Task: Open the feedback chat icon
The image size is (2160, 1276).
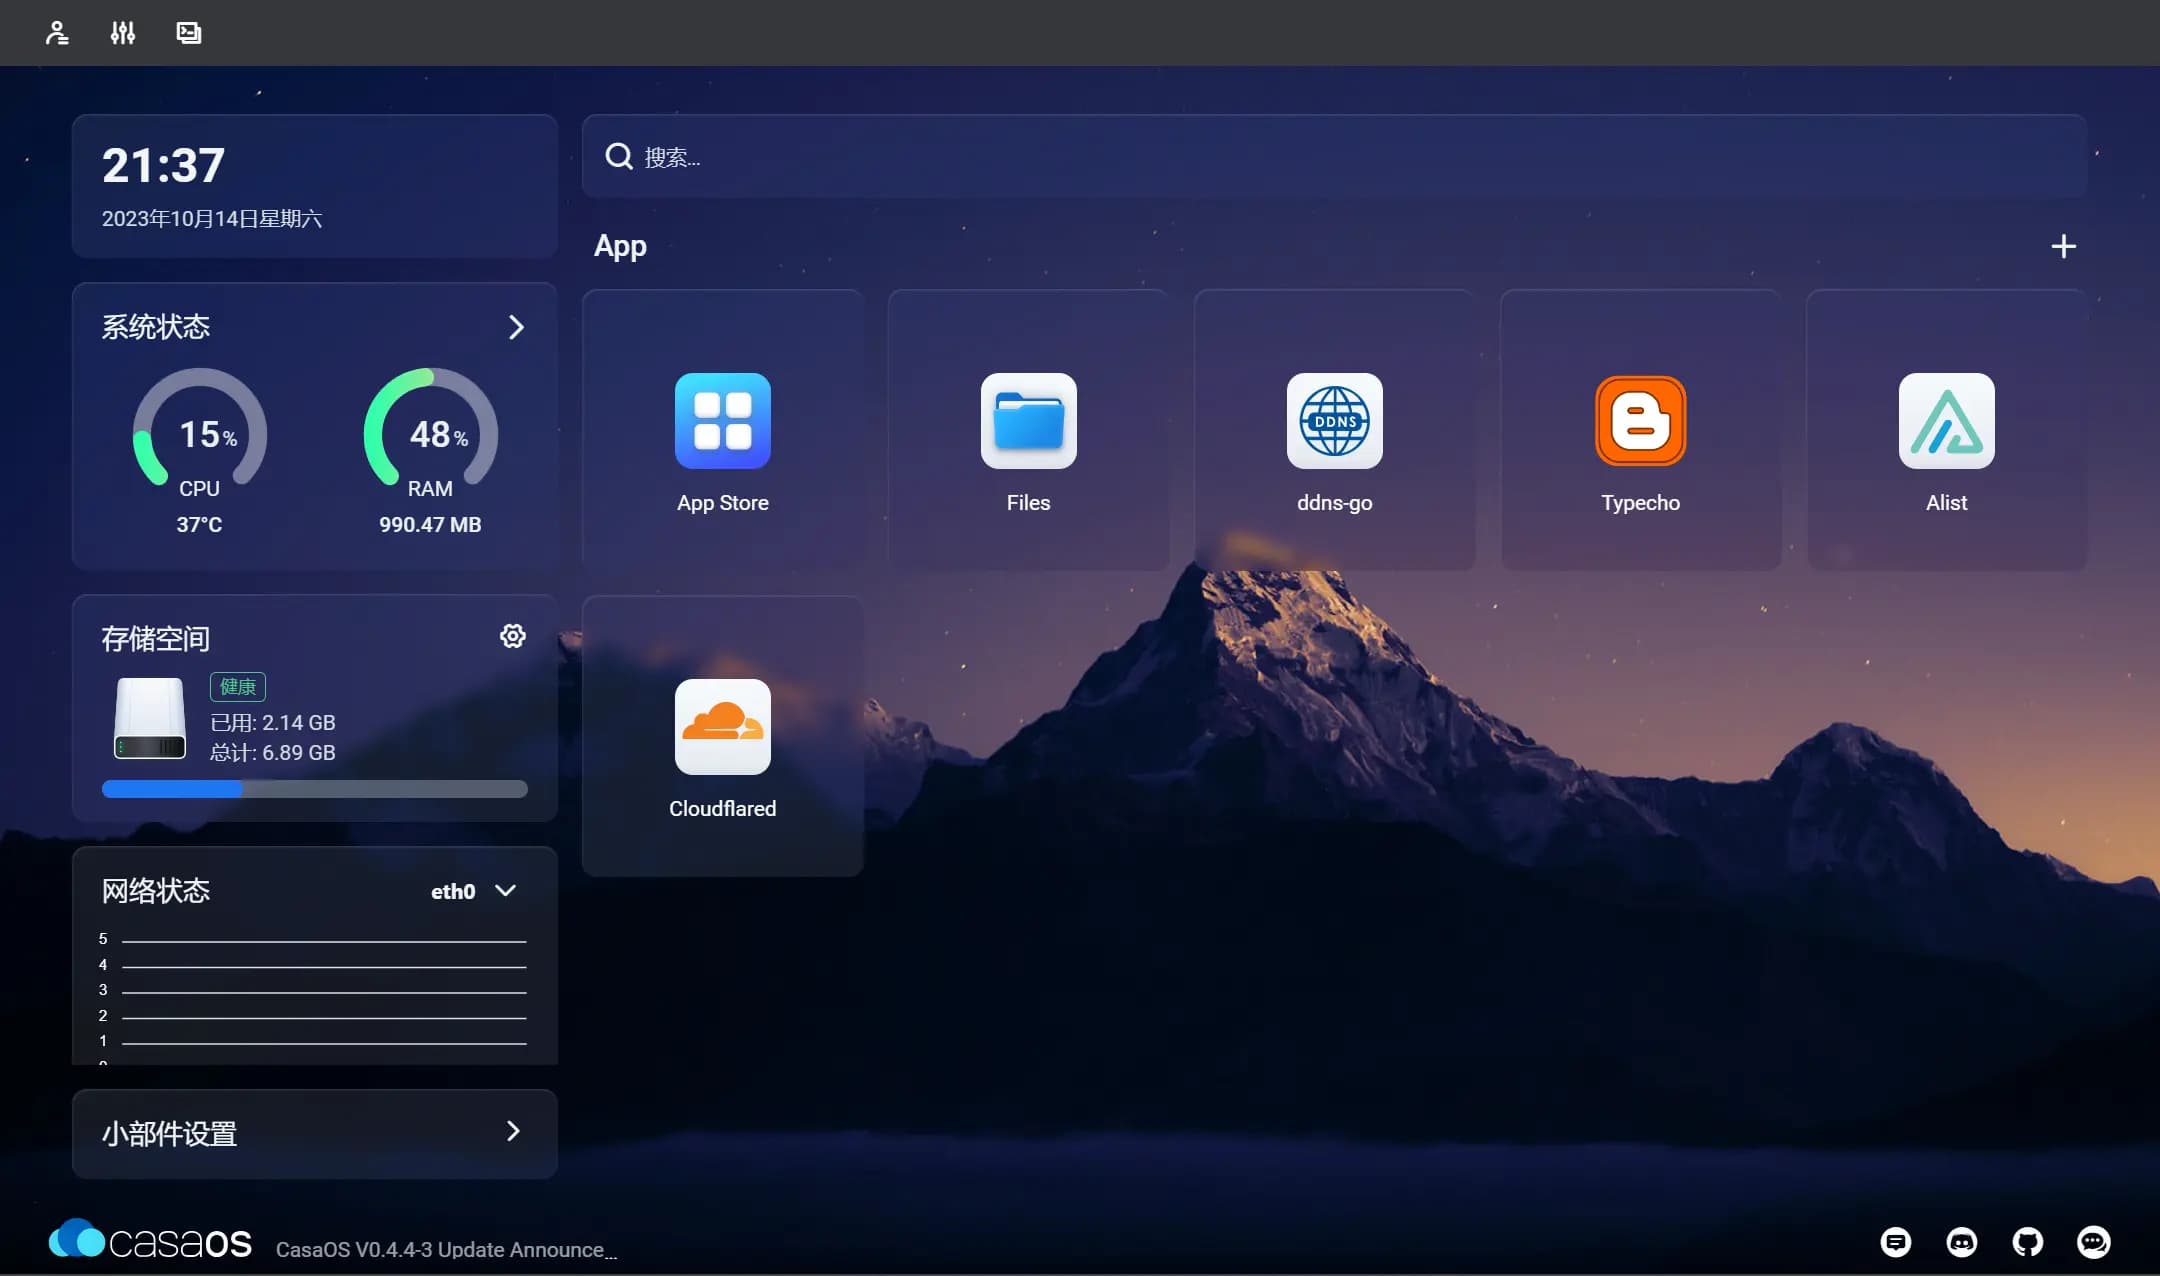Action: pos(1896,1242)
